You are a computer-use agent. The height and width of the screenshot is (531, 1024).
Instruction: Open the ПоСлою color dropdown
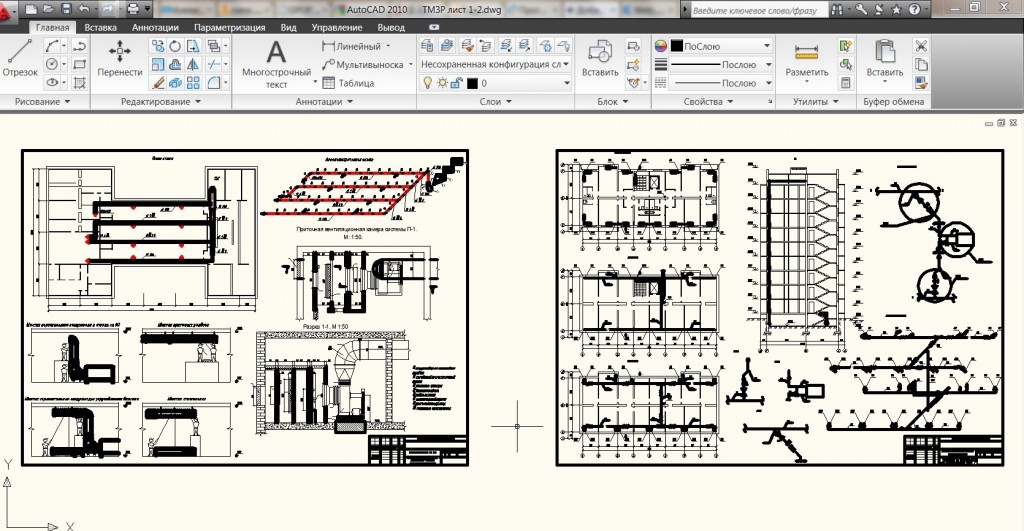(713, 46)
